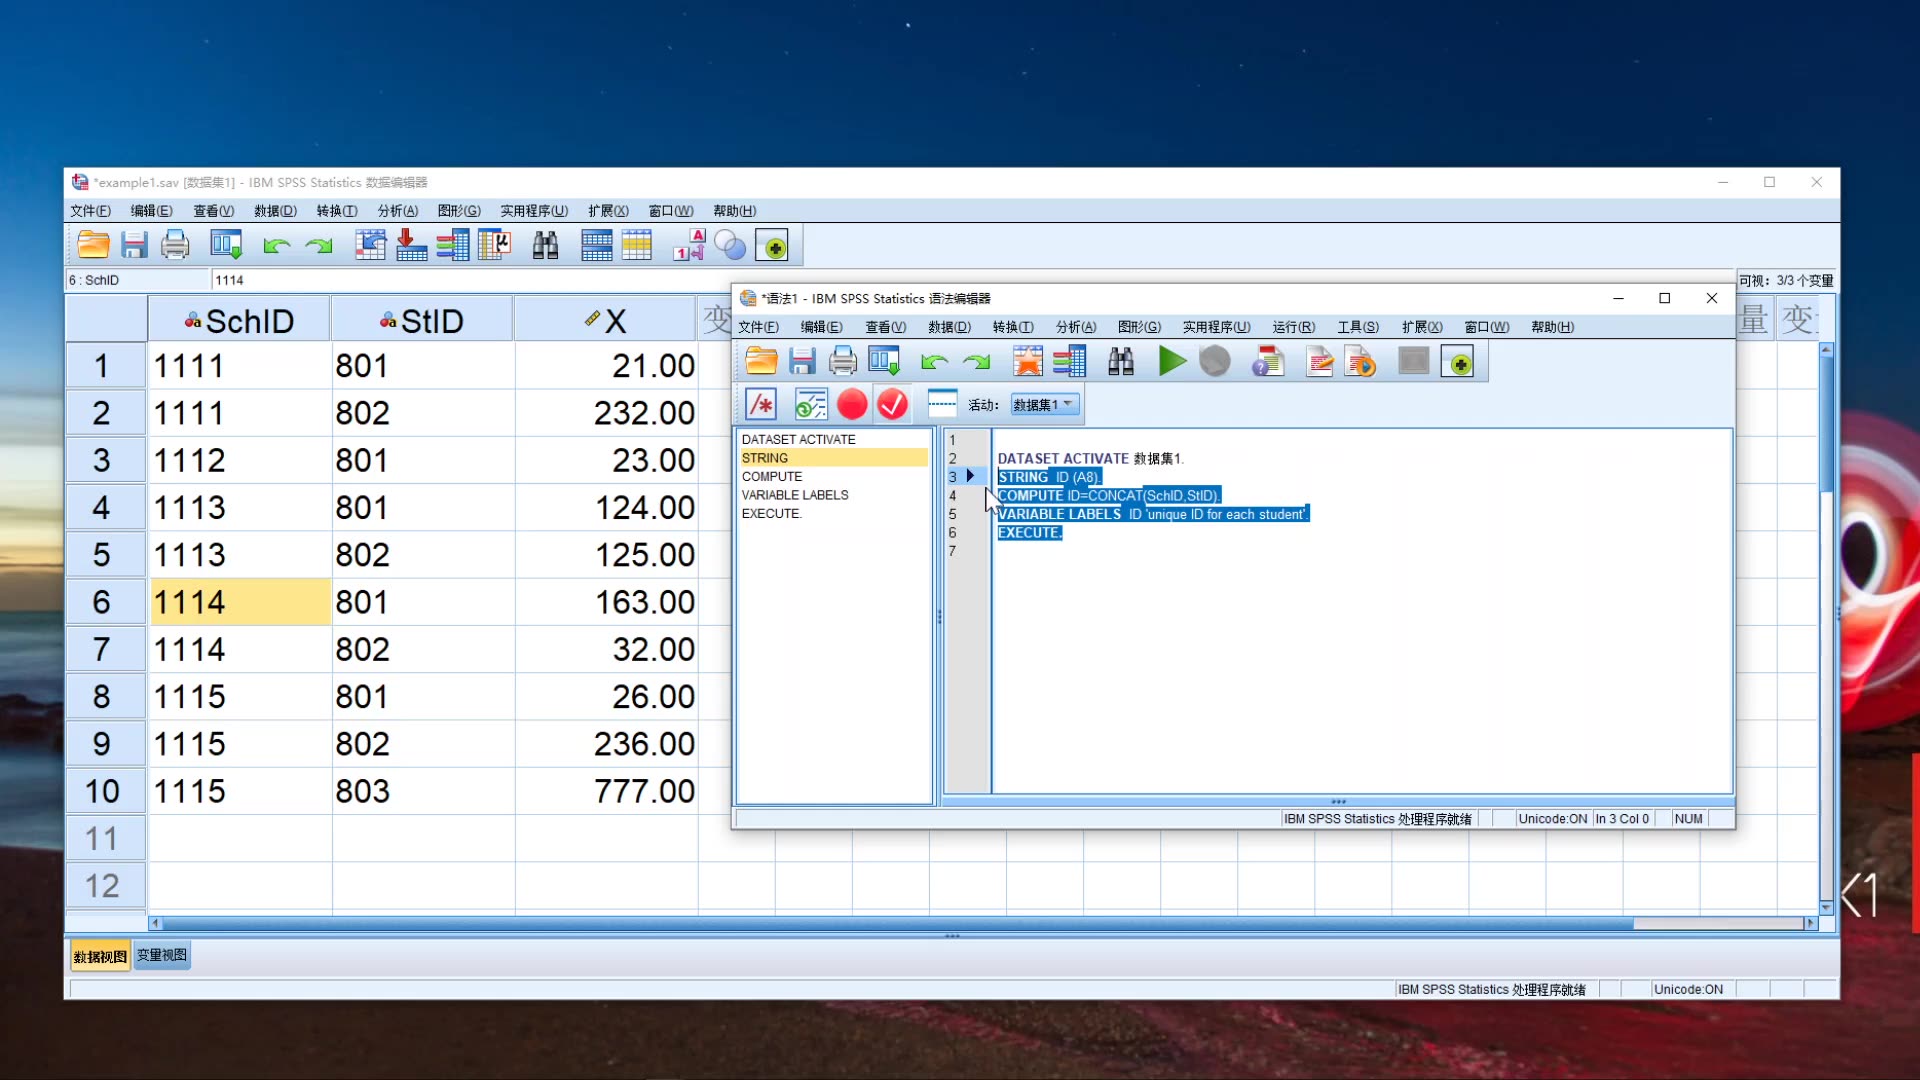Open 转换(T) menu in data editor

pos(336,211)
